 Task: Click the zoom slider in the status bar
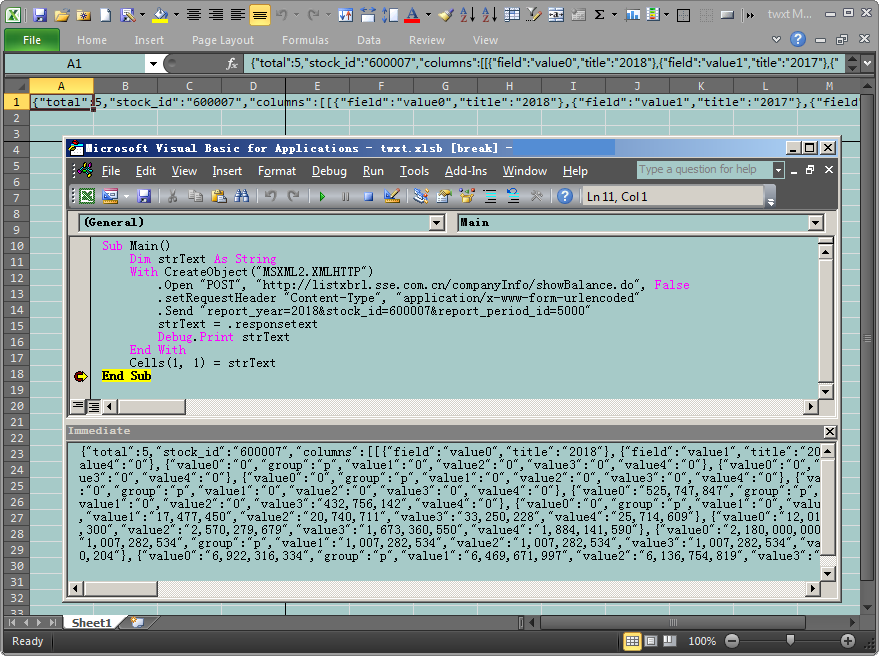tap(790, 641)
